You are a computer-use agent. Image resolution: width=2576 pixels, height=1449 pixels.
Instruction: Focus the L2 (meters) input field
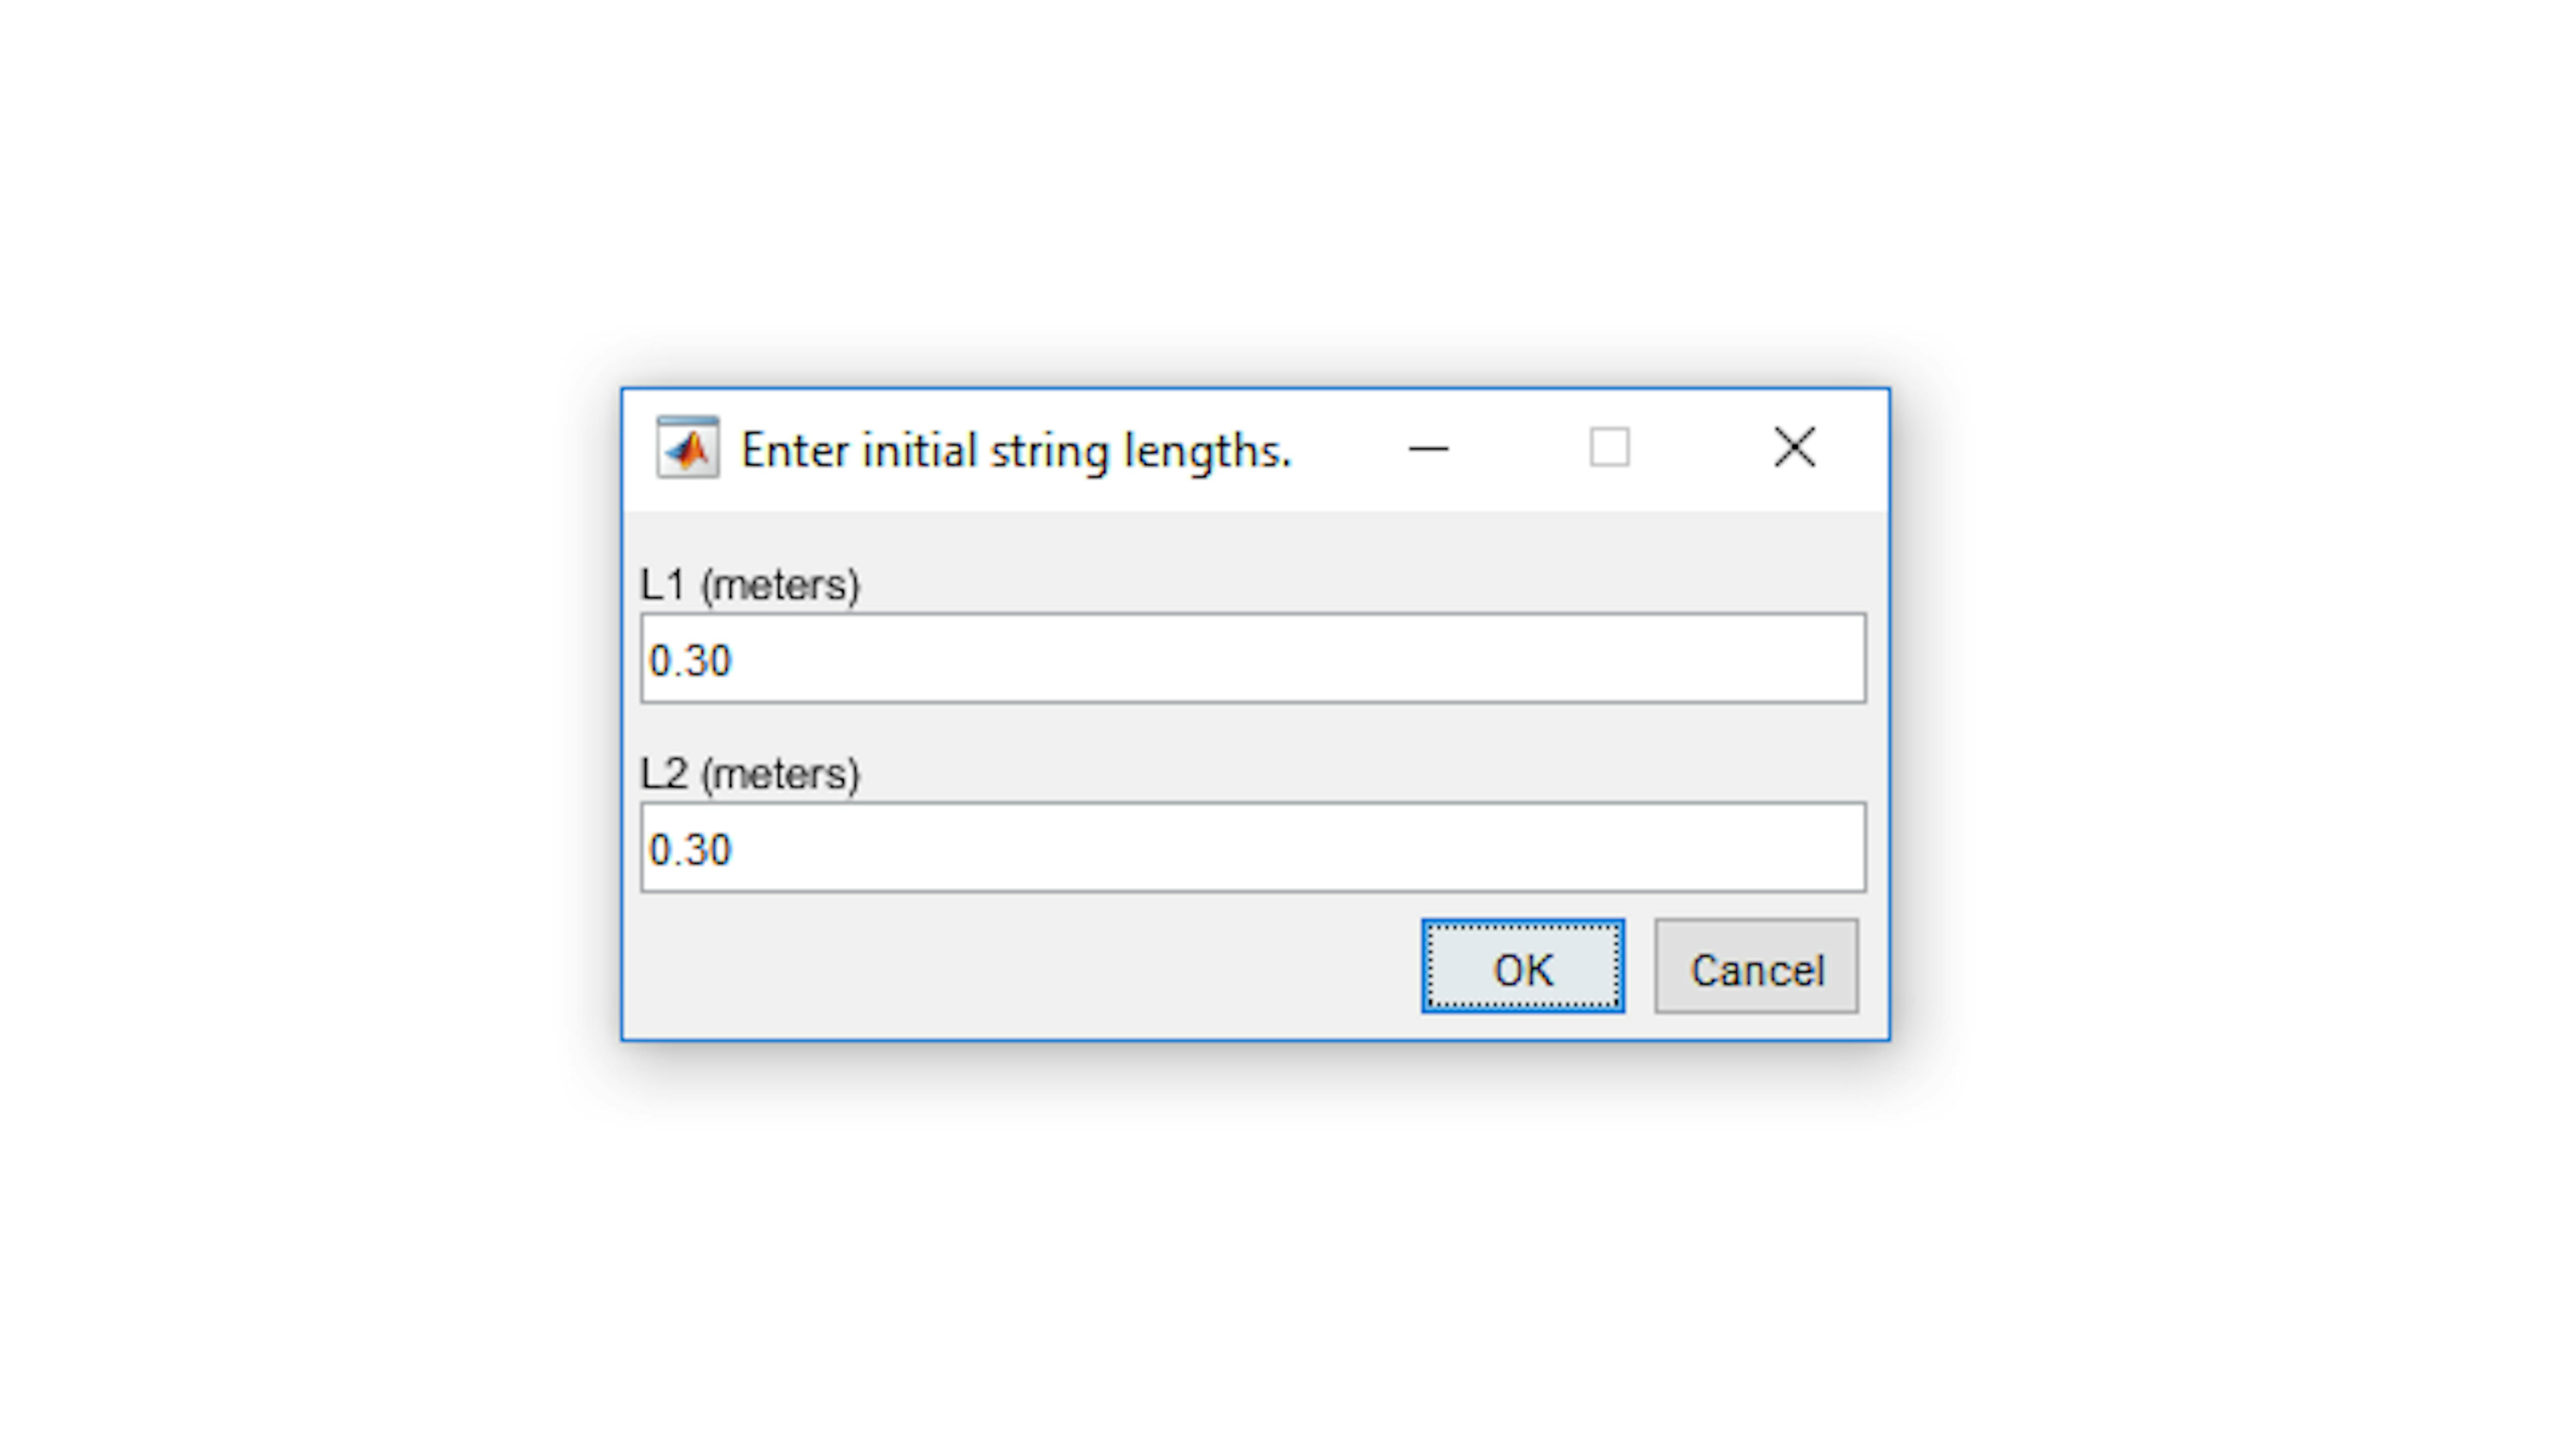click(x=1253, y=847)
